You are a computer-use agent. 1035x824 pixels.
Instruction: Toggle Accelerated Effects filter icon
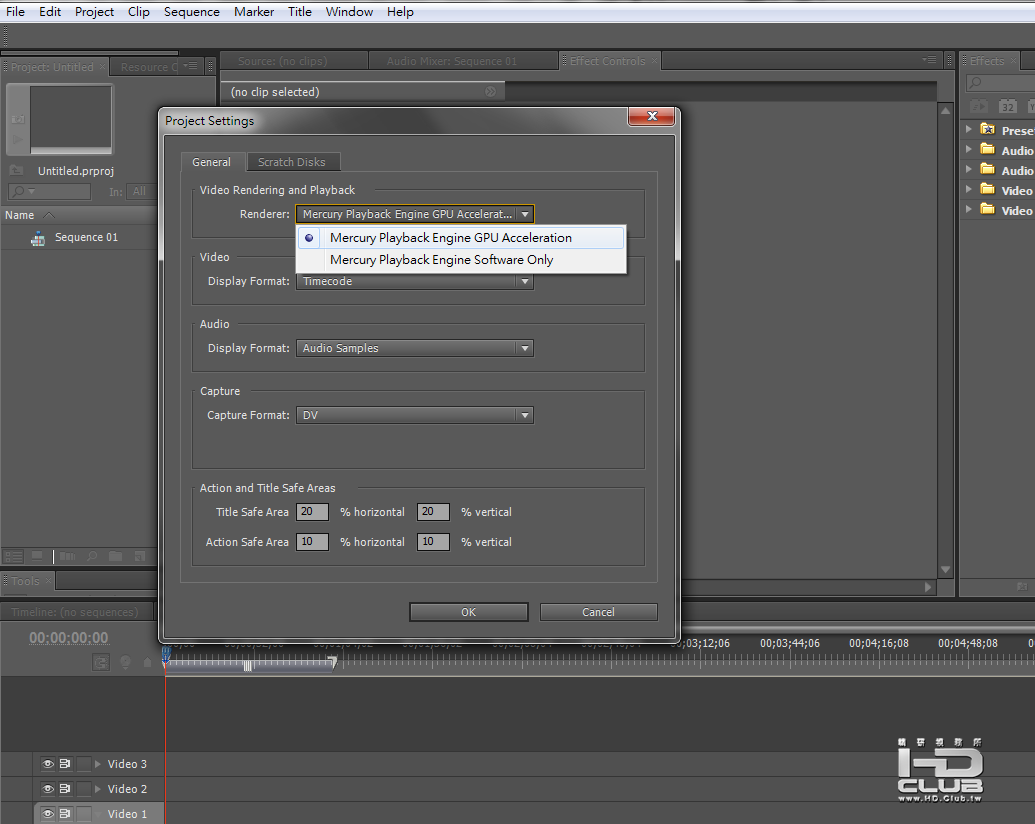978,106
